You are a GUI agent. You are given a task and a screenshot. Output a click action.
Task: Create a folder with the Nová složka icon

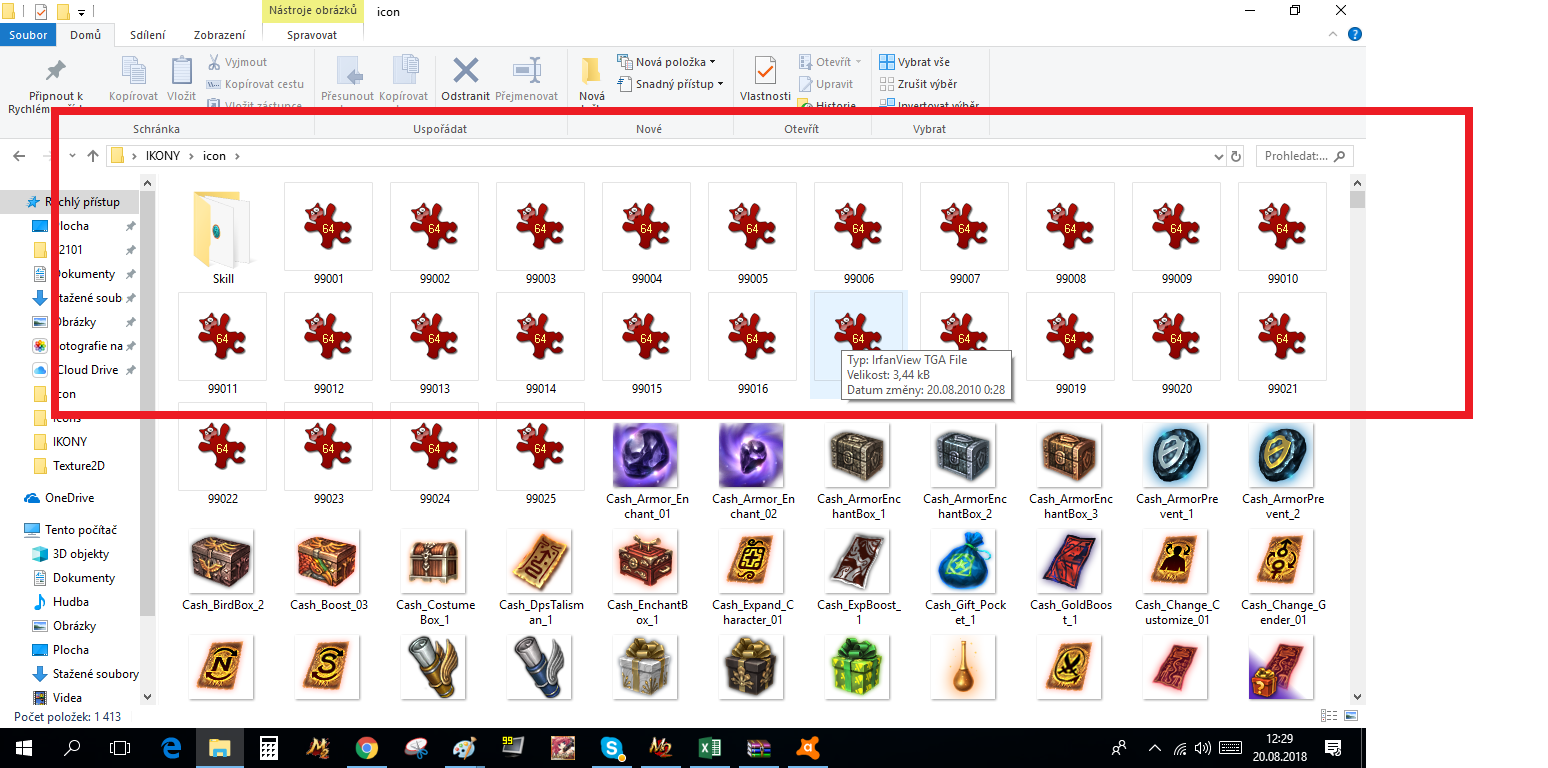click(591, 70)
